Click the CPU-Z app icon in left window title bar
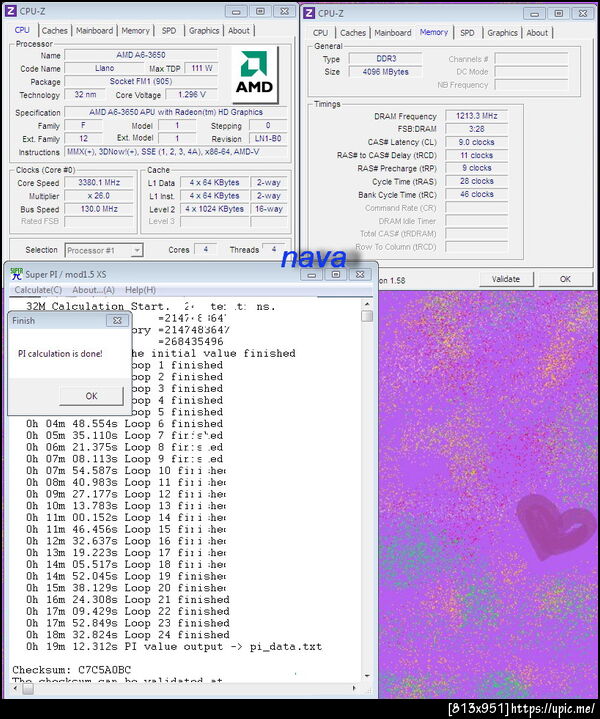Image resolution: width=600 pixels, height=719 pixels. coord(10,11)
